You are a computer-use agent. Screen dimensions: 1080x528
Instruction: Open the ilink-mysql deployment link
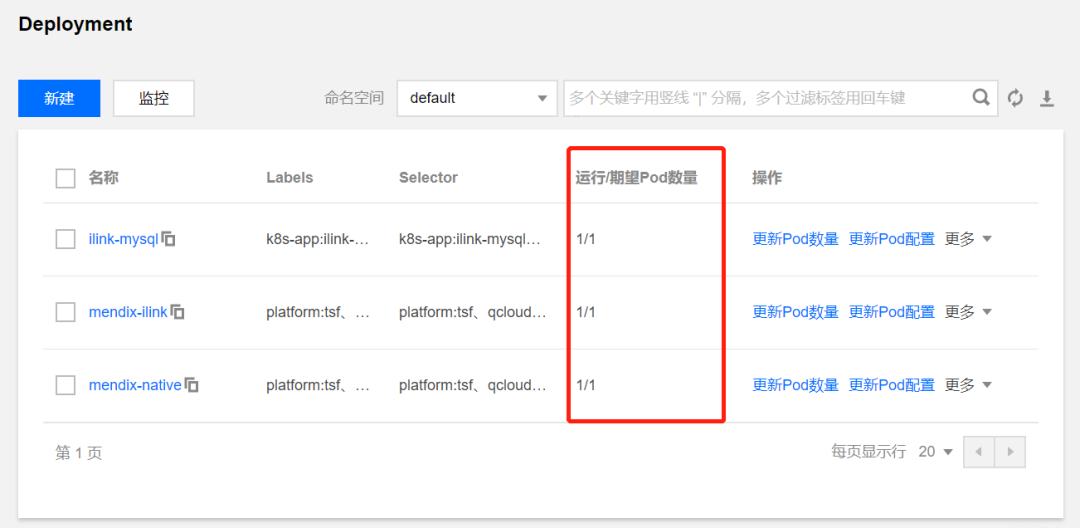[x=124, y=240]
